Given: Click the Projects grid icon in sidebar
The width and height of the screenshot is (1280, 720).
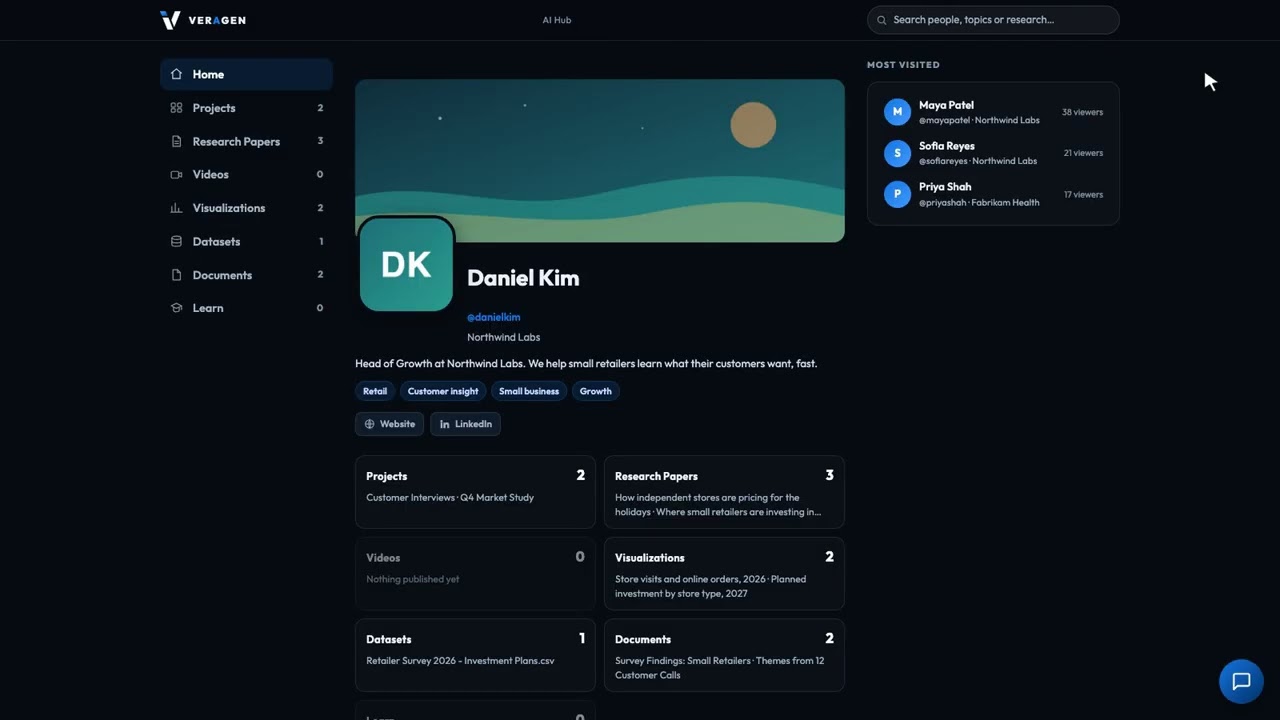Looking at the screenshot, I should (x=176, y=108).
